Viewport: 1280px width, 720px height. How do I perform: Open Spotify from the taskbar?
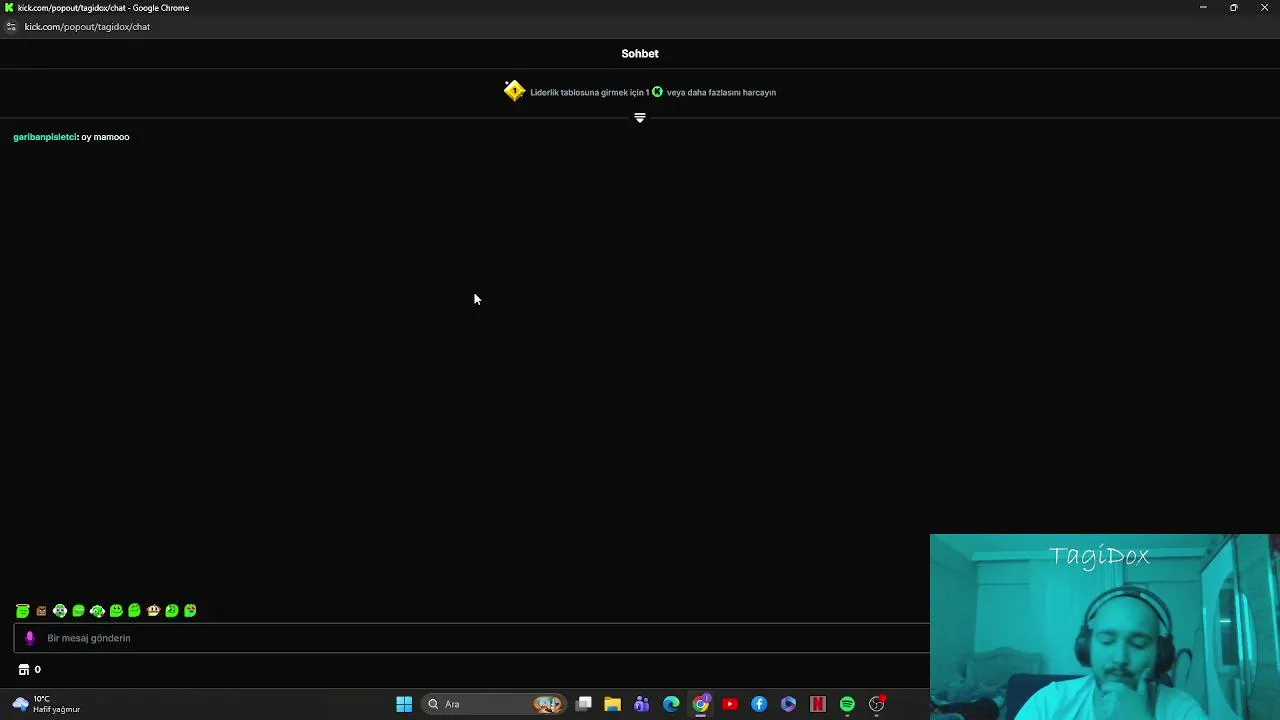[847, 704]
